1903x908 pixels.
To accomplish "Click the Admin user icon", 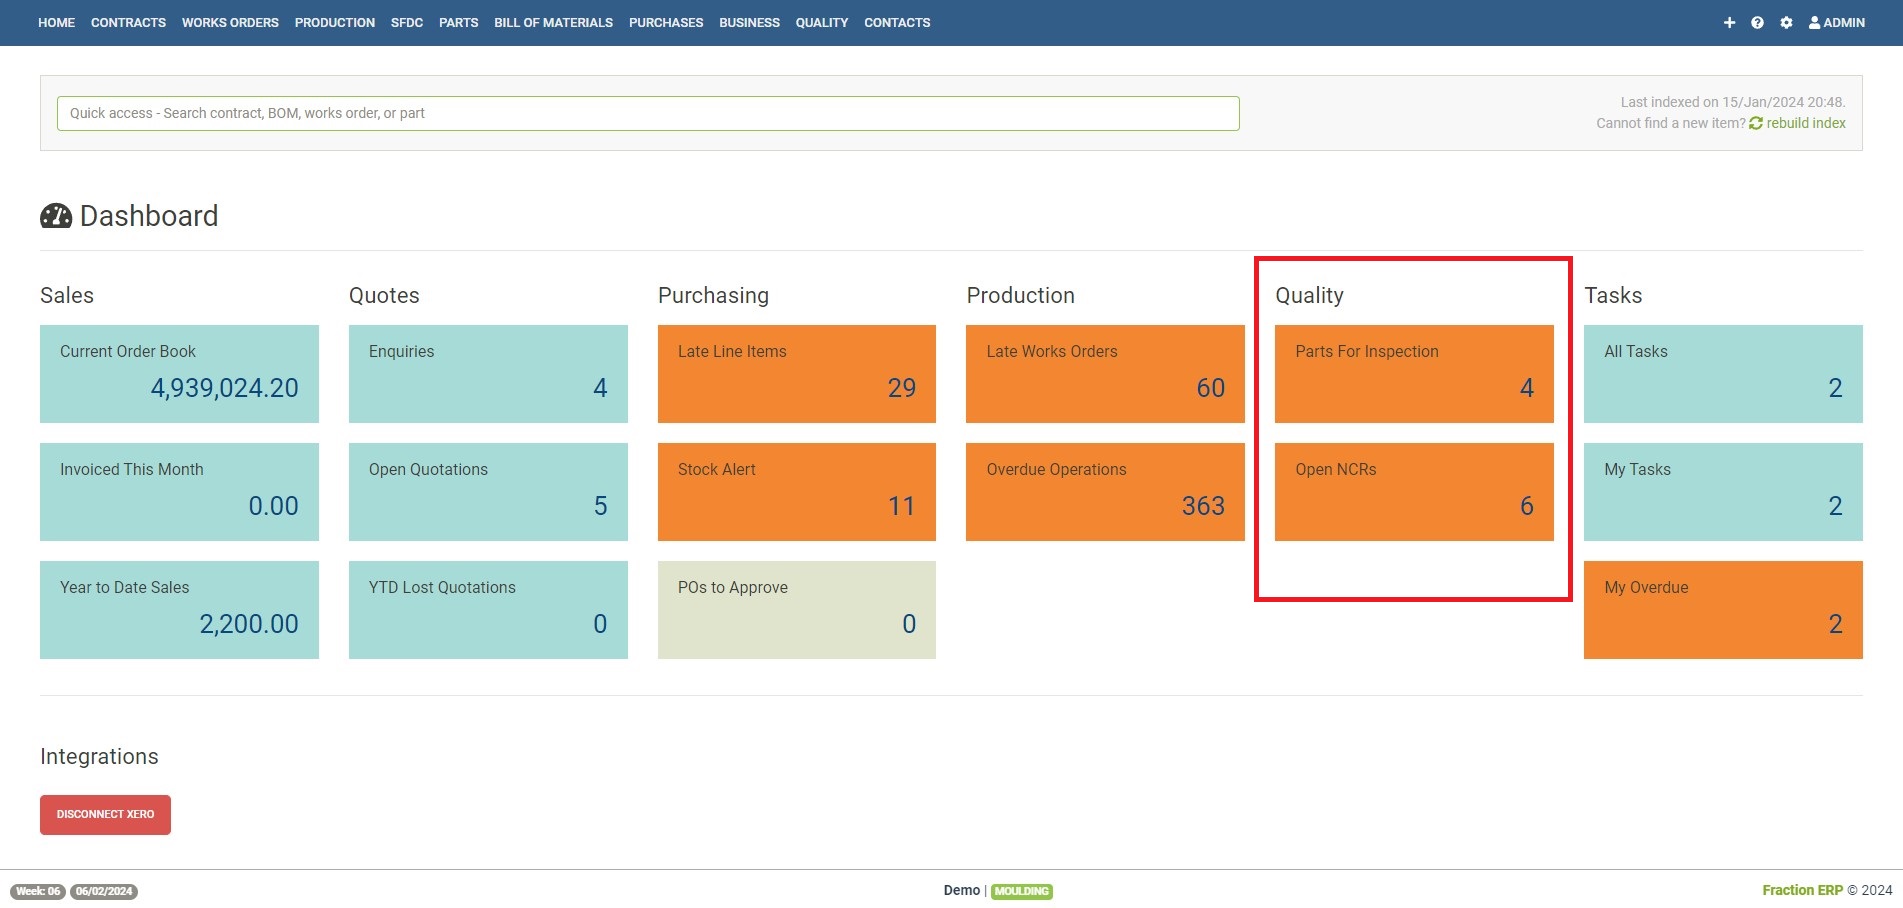I will click(x=1814, y=23).
